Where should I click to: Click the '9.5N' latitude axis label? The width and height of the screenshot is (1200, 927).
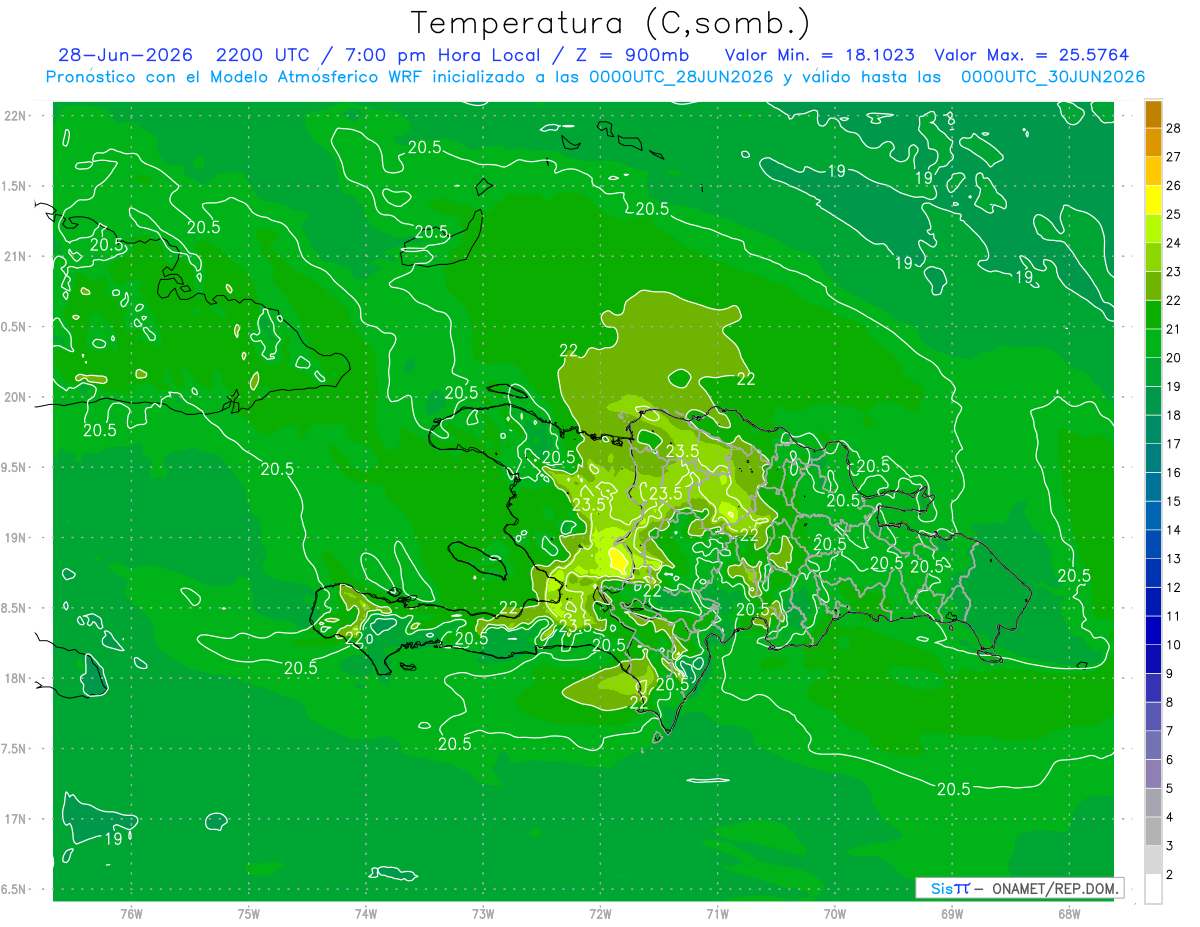click(15, 467)
